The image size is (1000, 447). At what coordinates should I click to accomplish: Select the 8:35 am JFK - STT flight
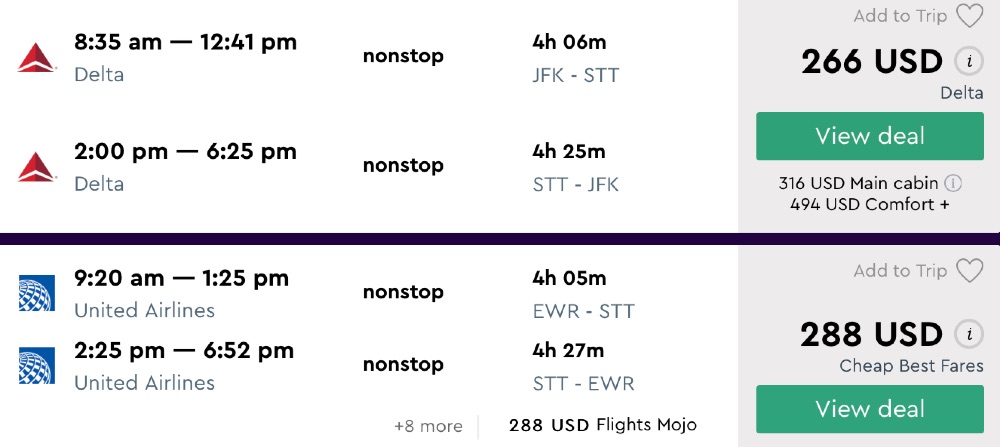point(185,43)
